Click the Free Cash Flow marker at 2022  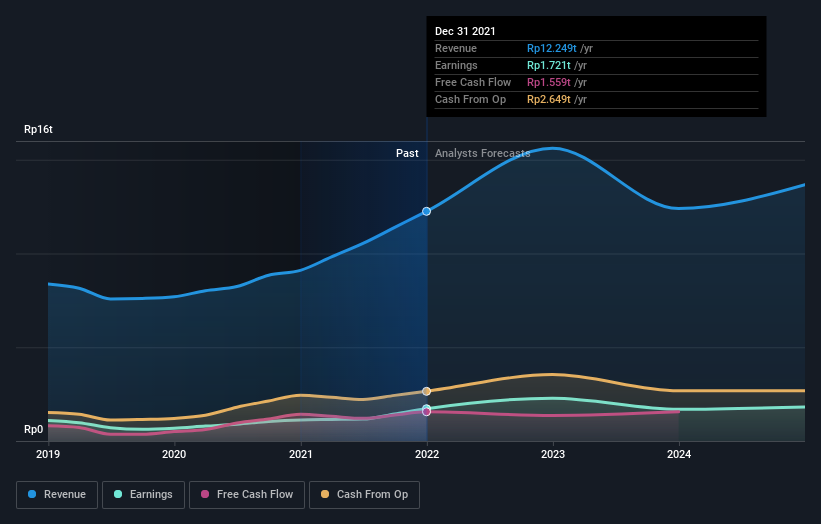[427, 412]
